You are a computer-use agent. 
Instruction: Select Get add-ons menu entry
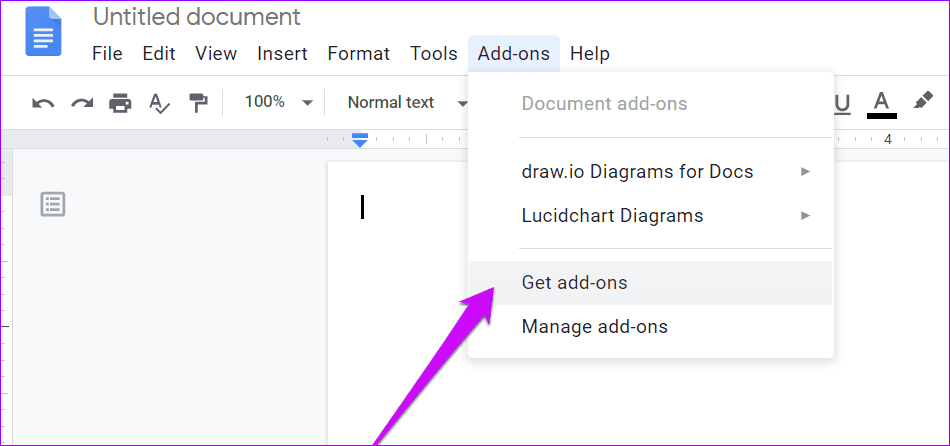coord(575,283)
